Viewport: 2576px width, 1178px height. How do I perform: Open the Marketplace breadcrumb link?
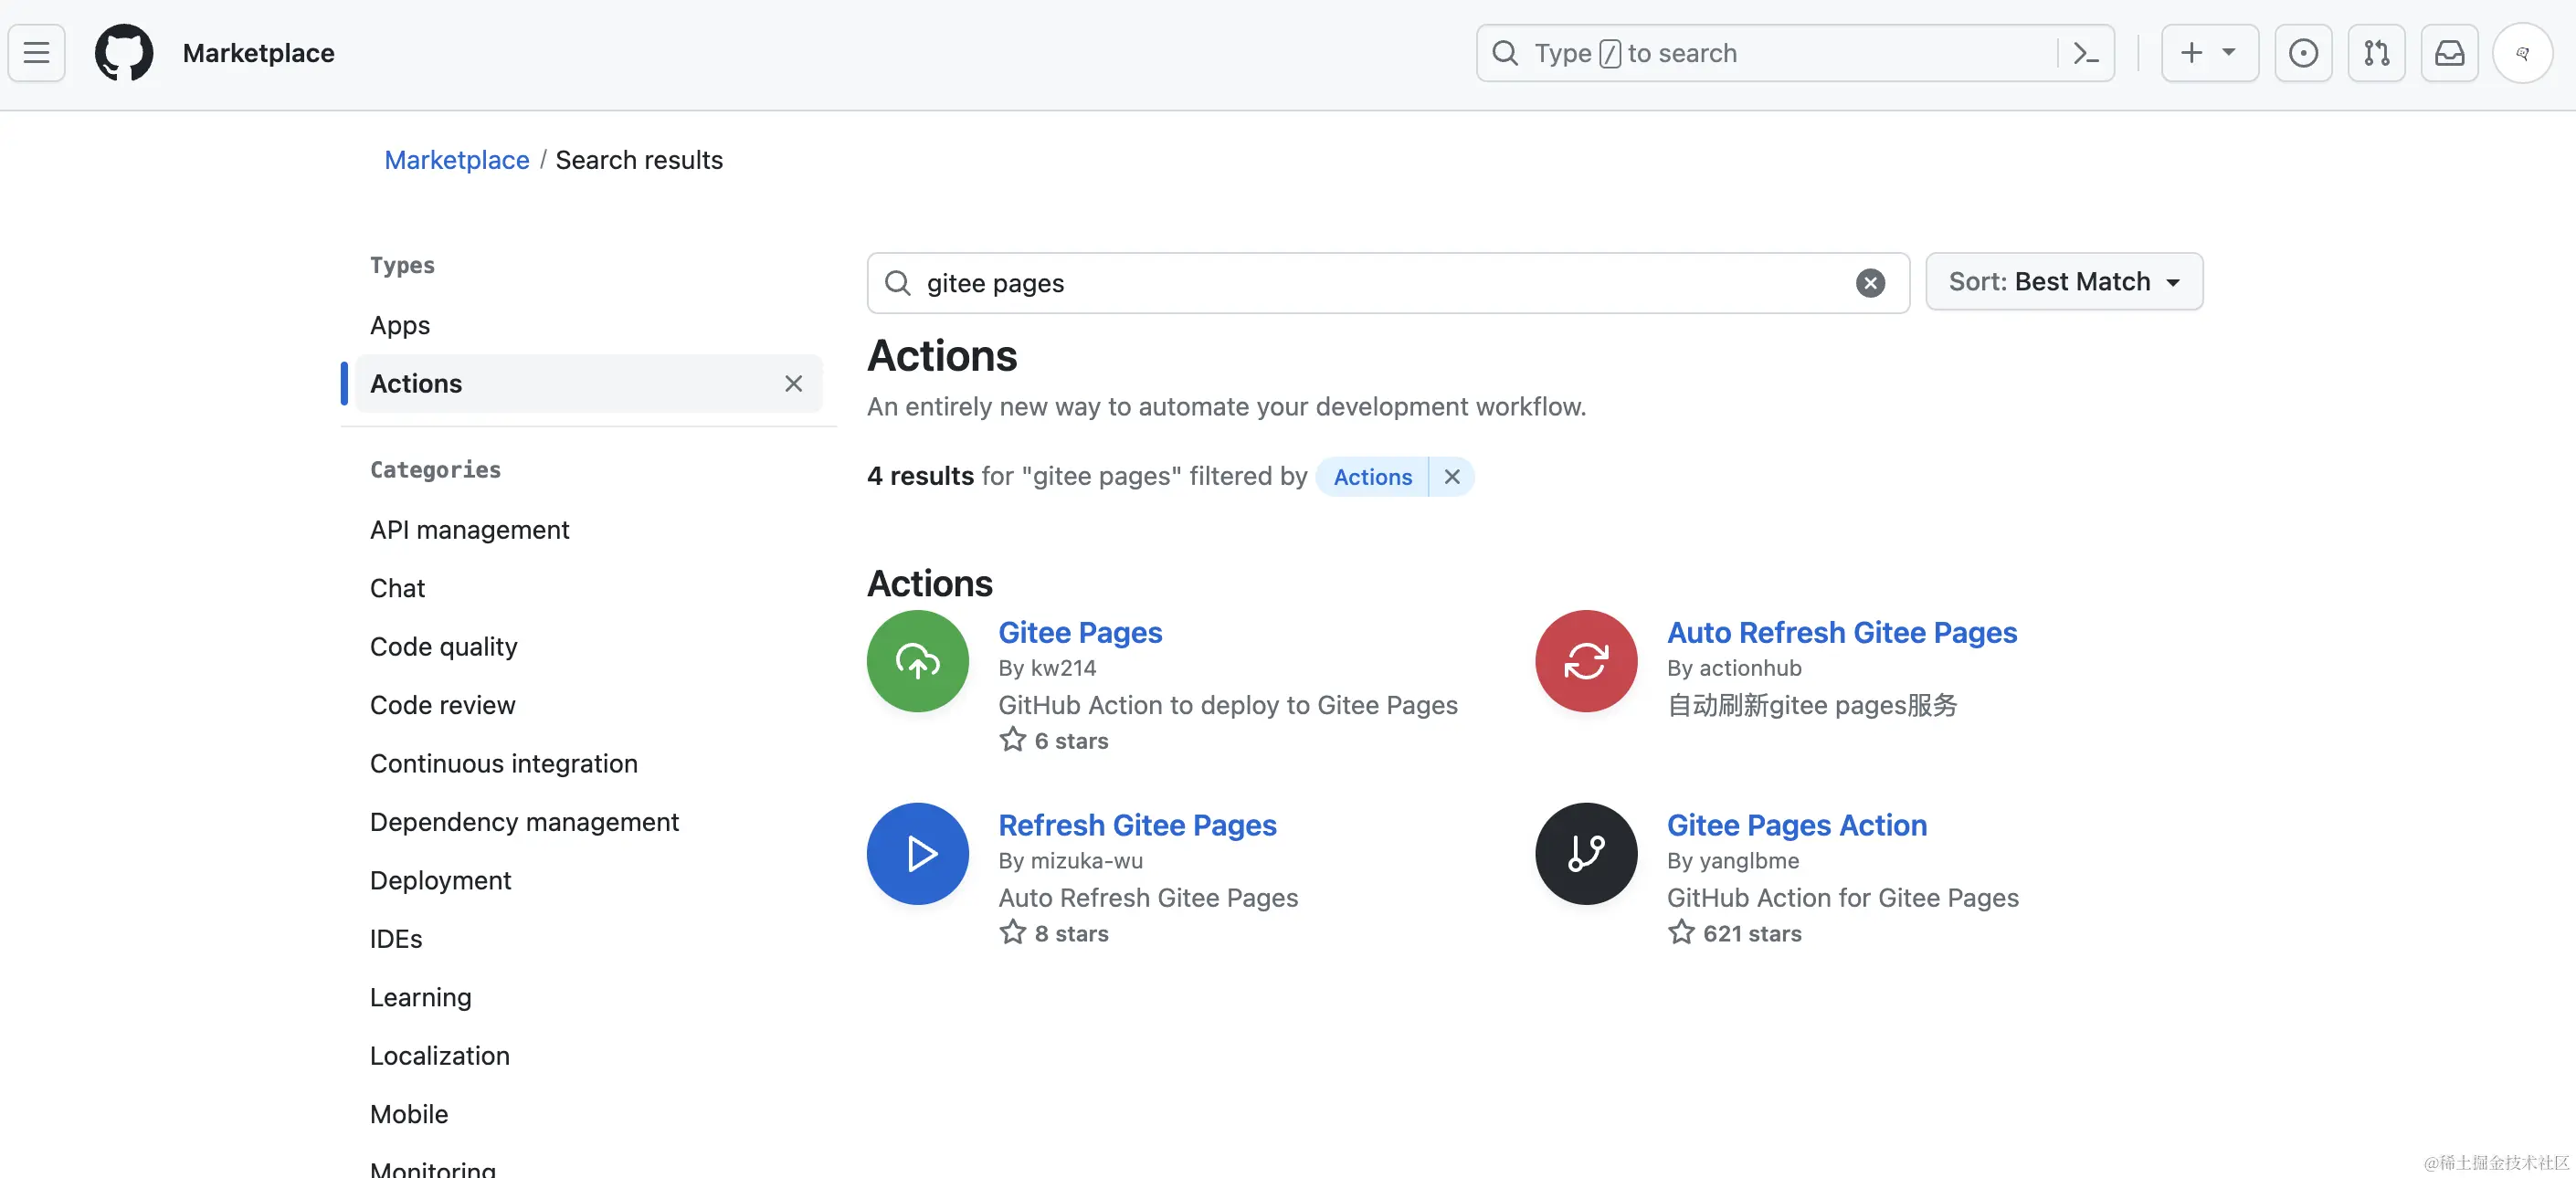tap(456, 160)
